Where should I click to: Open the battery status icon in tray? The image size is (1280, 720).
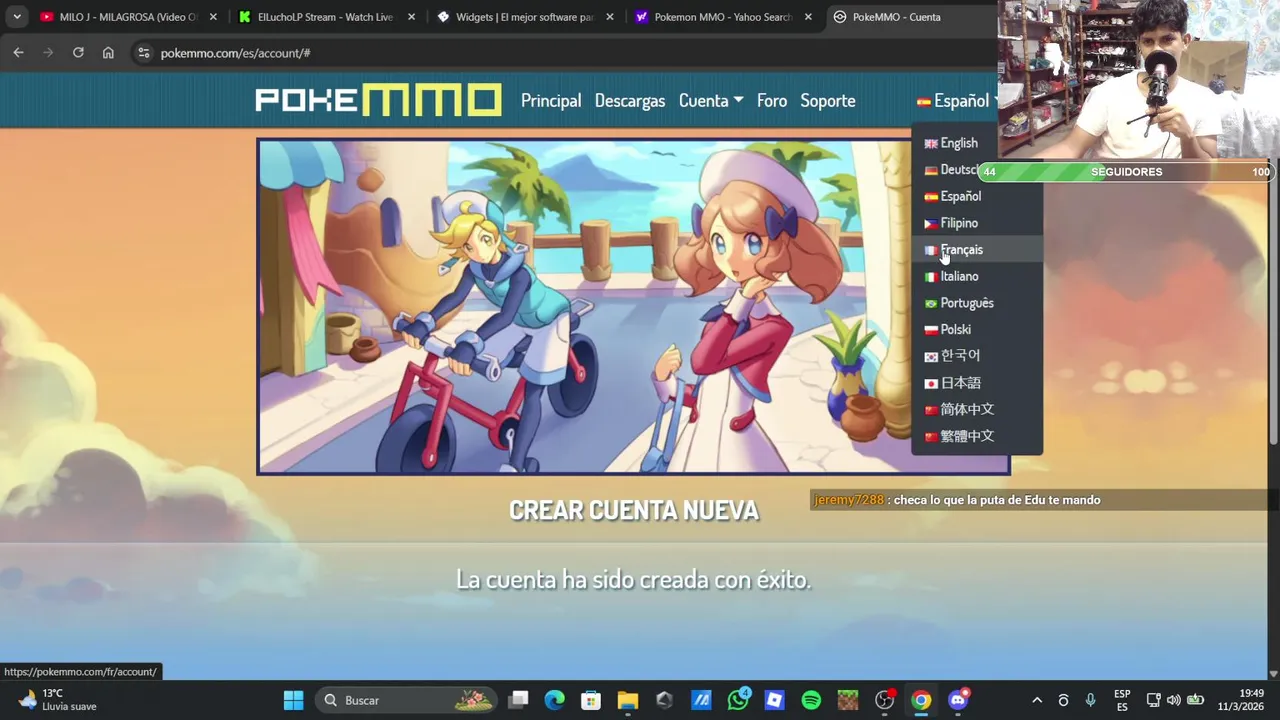click(1195, 700)
